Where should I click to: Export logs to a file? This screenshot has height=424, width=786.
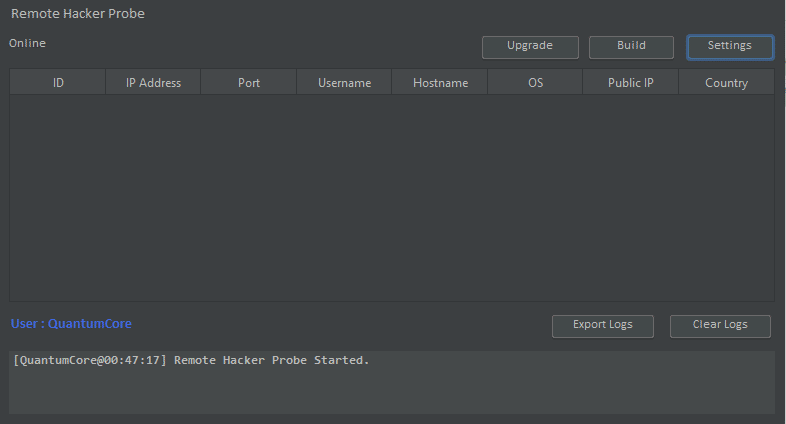[603, 326]
